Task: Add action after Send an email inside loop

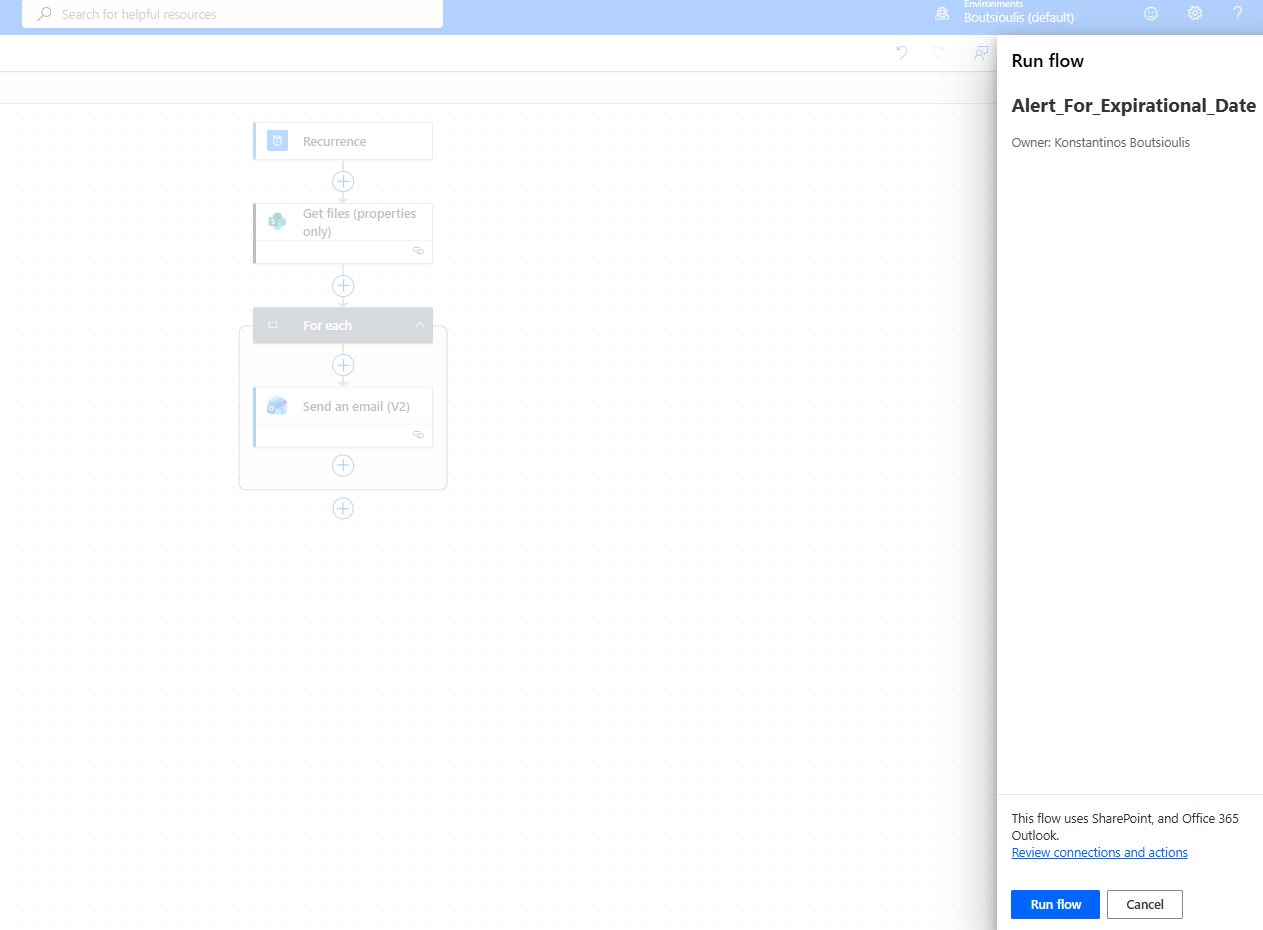Action: coord(343,465)
